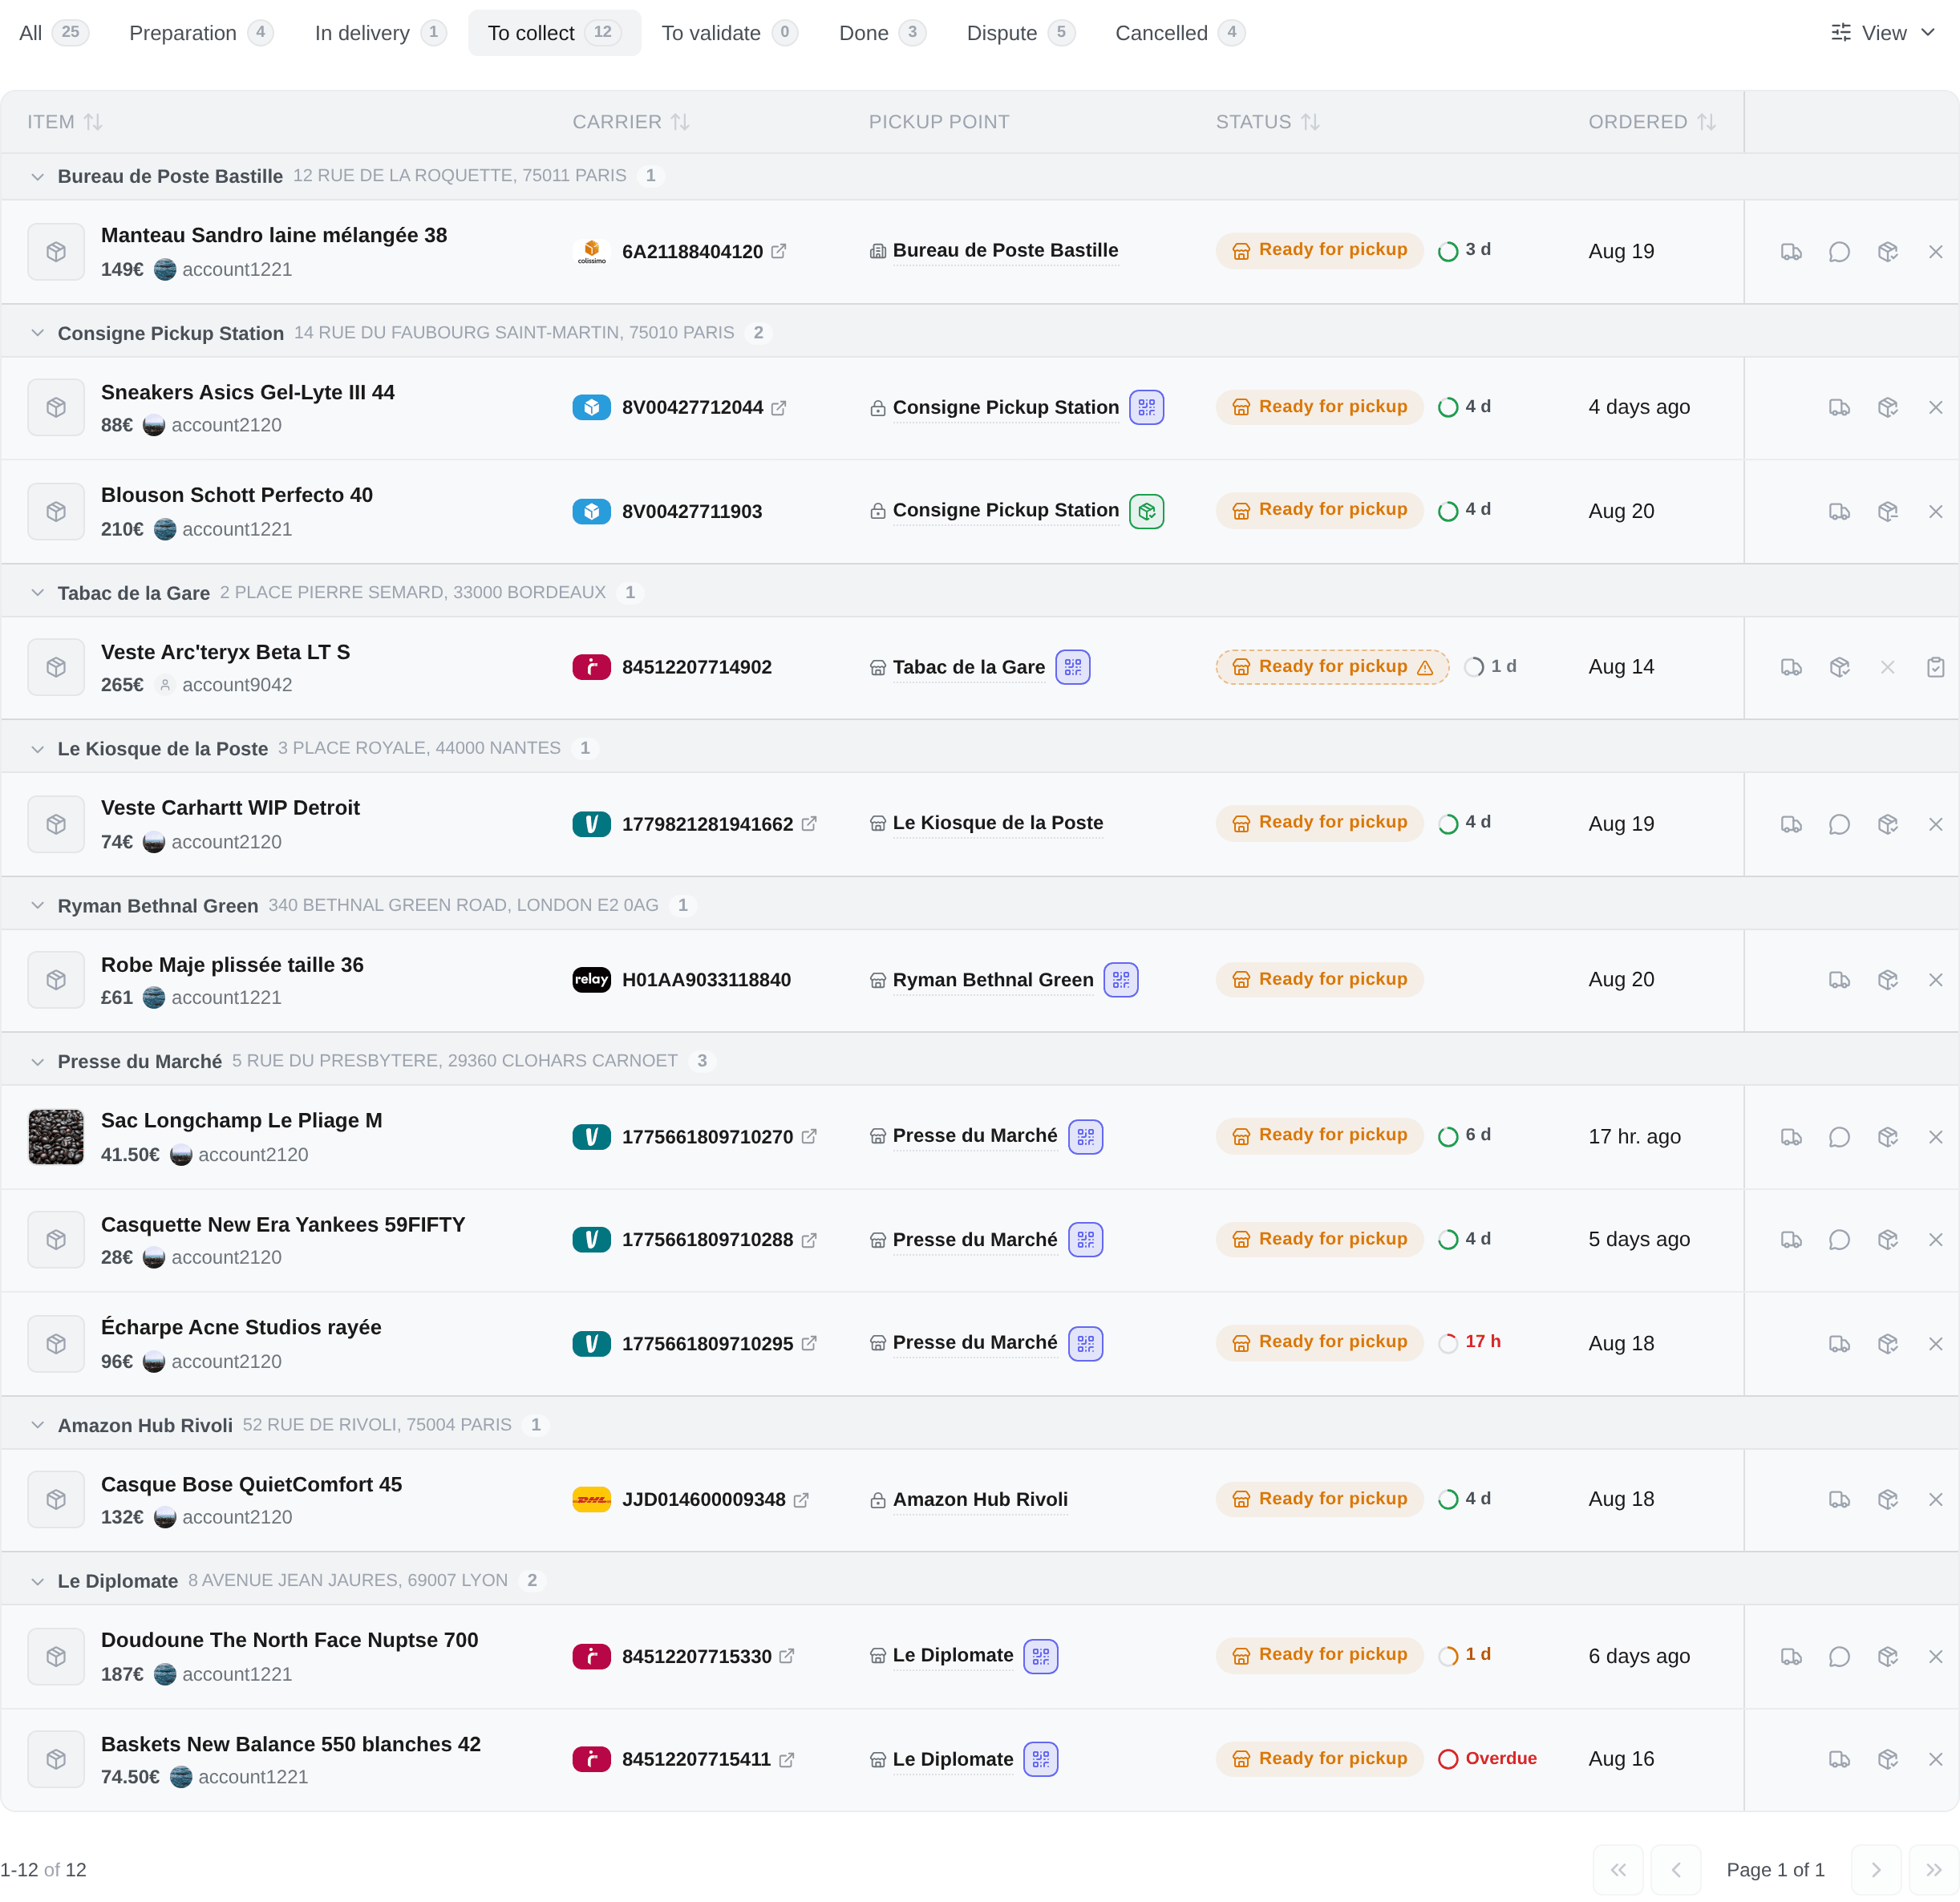Collapse the Le Kiosque de la Poste group
Screen dimensions: 1960x1902
click(x=37, y=749)
